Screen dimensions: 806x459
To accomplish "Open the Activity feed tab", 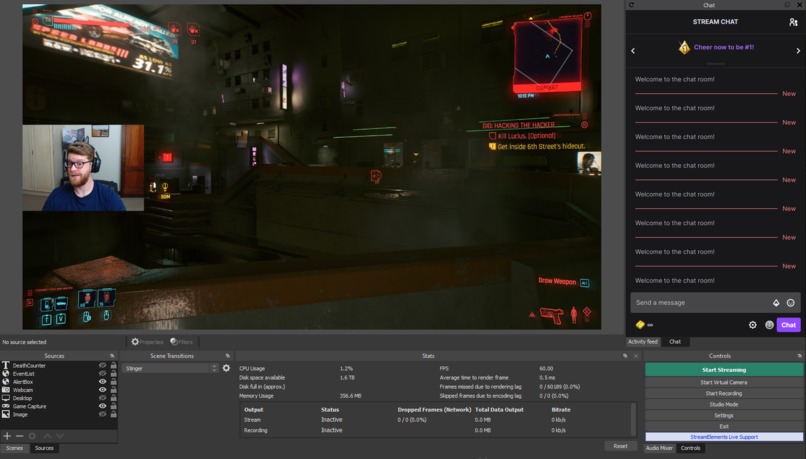I will click(x=643, y=342).
